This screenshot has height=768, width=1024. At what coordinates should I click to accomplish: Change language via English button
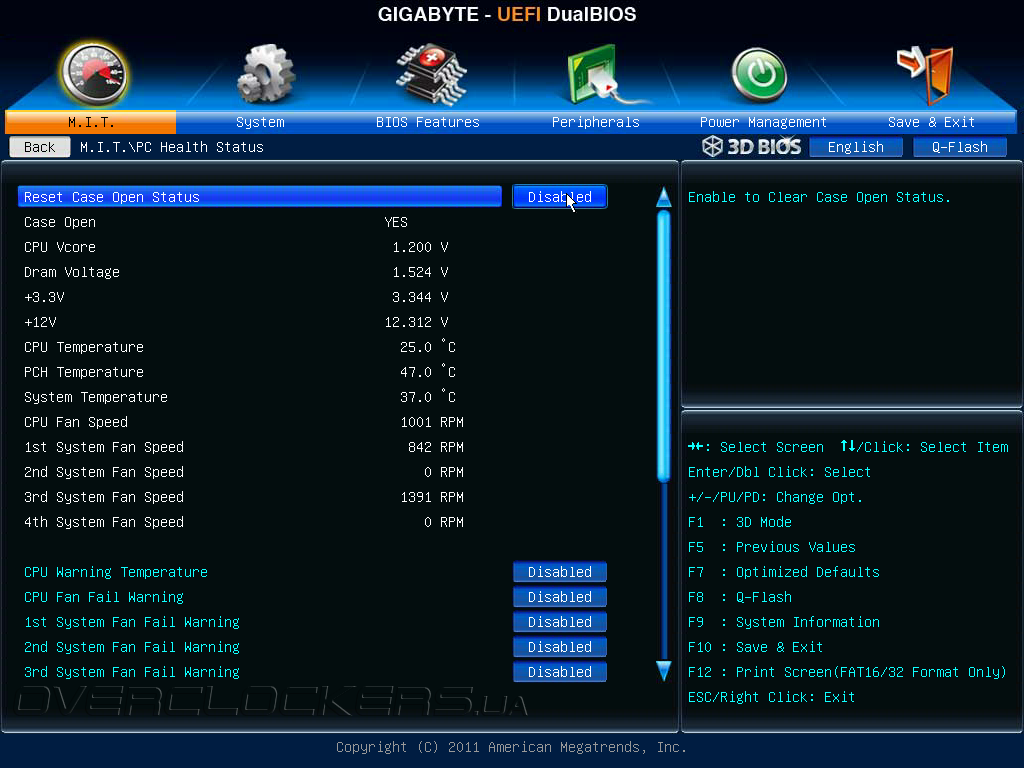pos(856,147)
